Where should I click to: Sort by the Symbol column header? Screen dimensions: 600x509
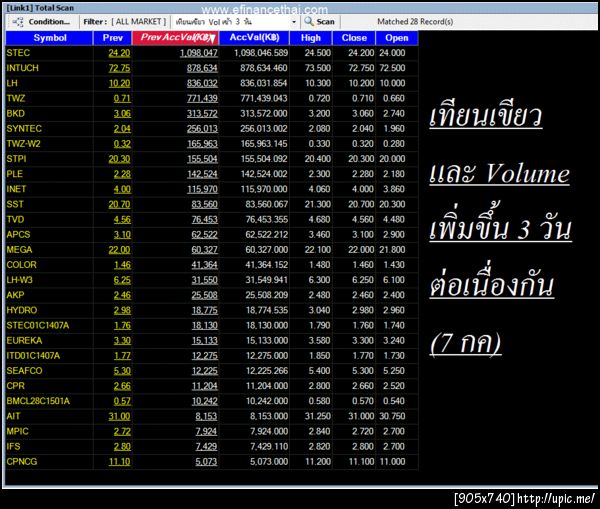pyautogui.click(x=49, y=38)
